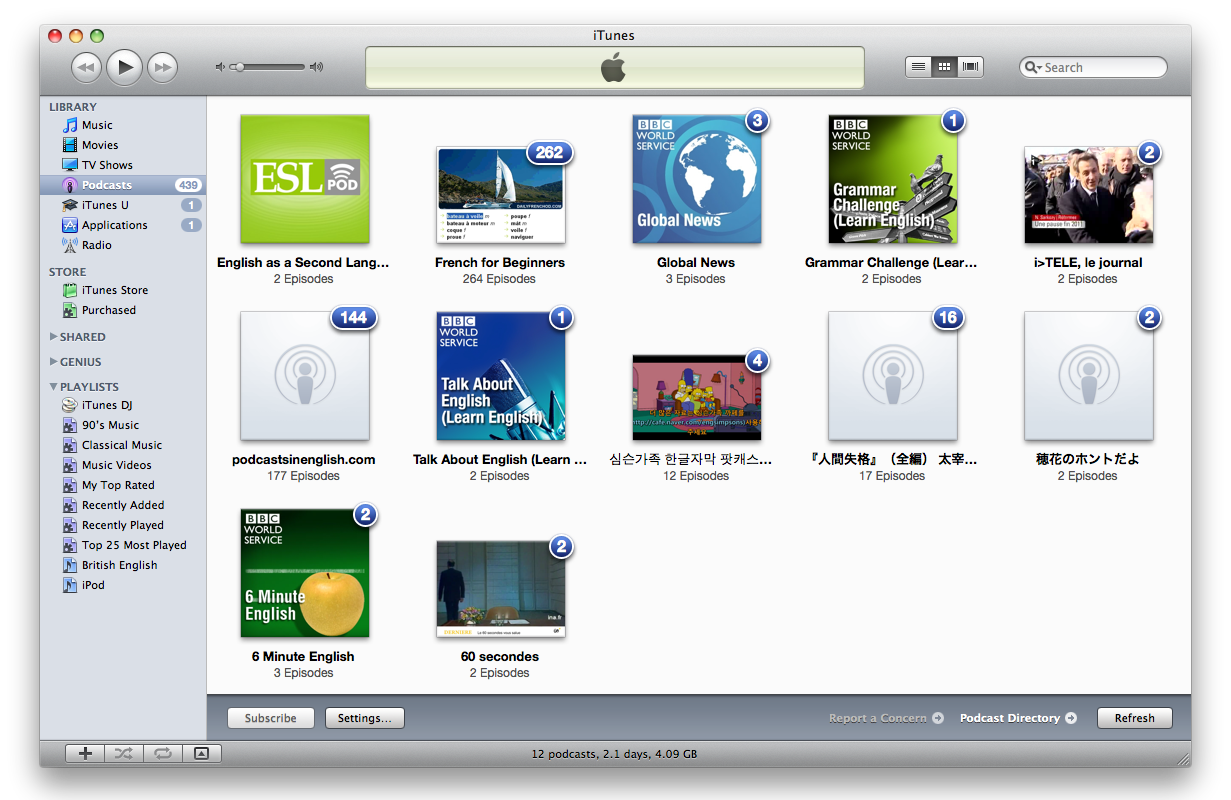This screenshot has width=1231, height=800.
Task: Skip to the previous track
Action: [x=87, y=67]
